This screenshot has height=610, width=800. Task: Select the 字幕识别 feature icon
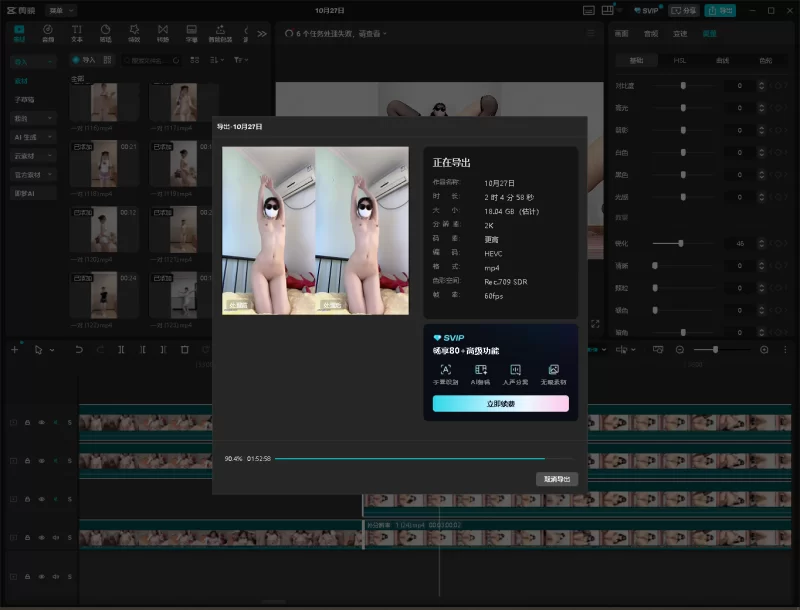446,370
